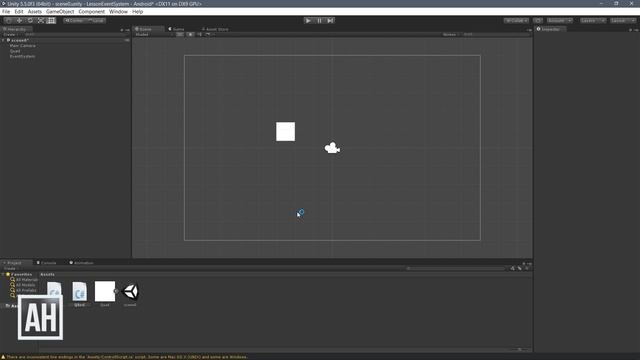
Task: Open the Shaded draw mode dropdown
Action: pos(153,35)
